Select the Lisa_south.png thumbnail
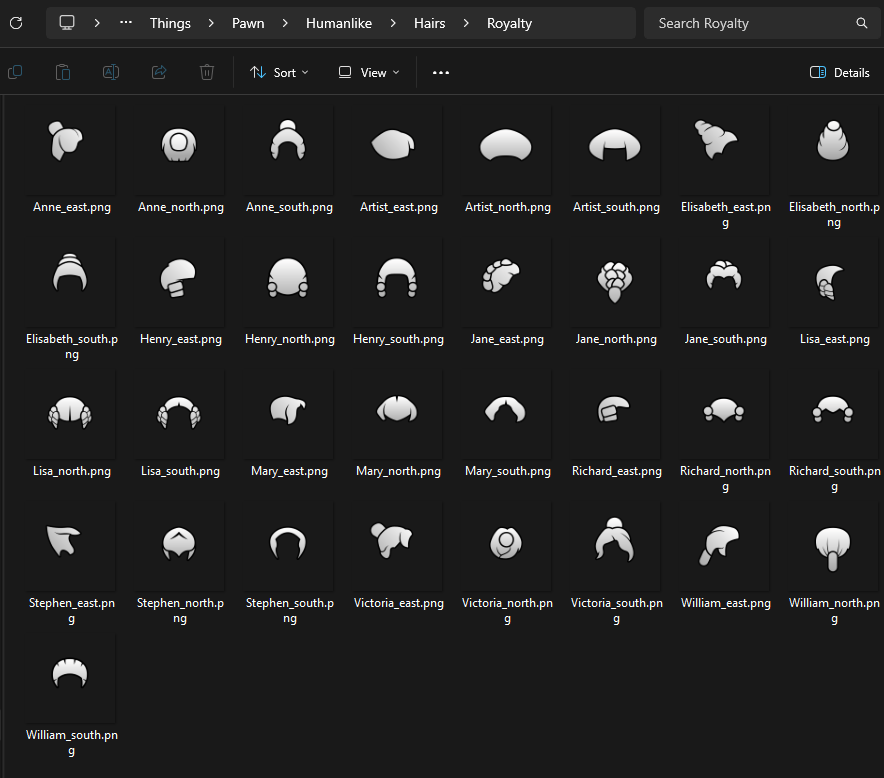This screenshot has height=778, width=884. coord(179,413)
